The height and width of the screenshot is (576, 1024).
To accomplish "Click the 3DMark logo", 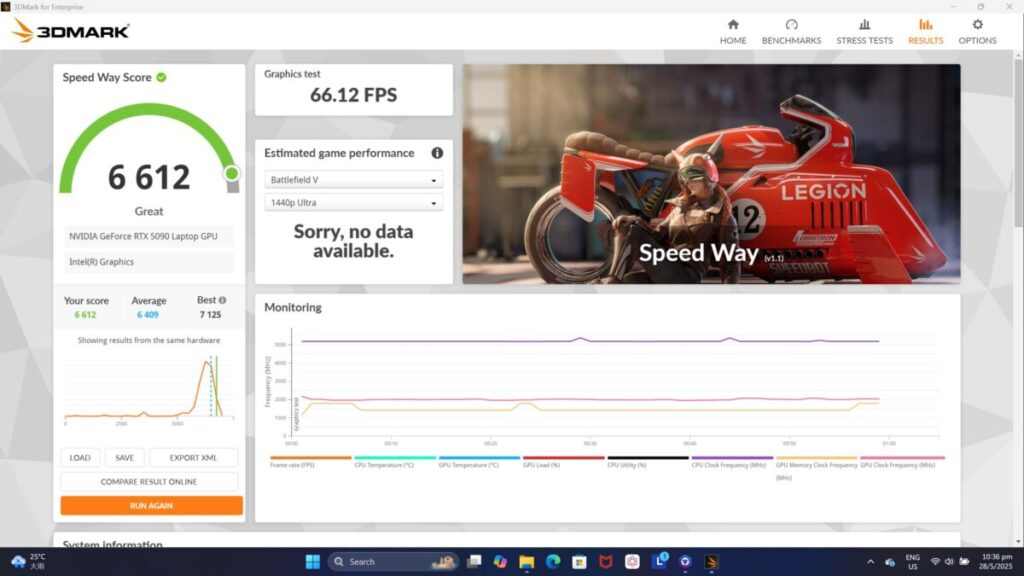I will [x=71, y=30].
